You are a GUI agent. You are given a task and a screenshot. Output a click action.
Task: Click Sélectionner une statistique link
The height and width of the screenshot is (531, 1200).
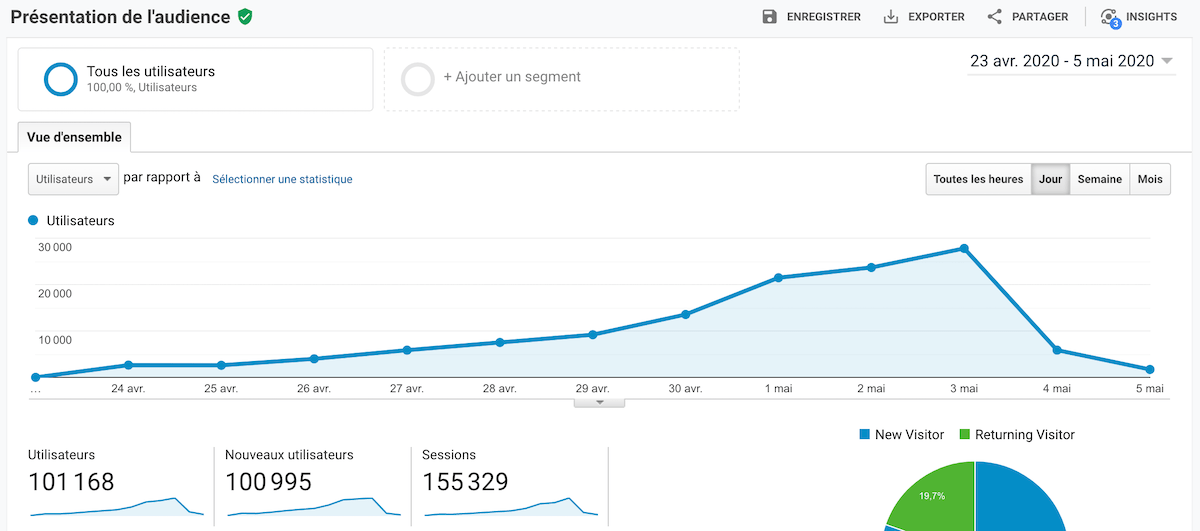pos(282,179)
